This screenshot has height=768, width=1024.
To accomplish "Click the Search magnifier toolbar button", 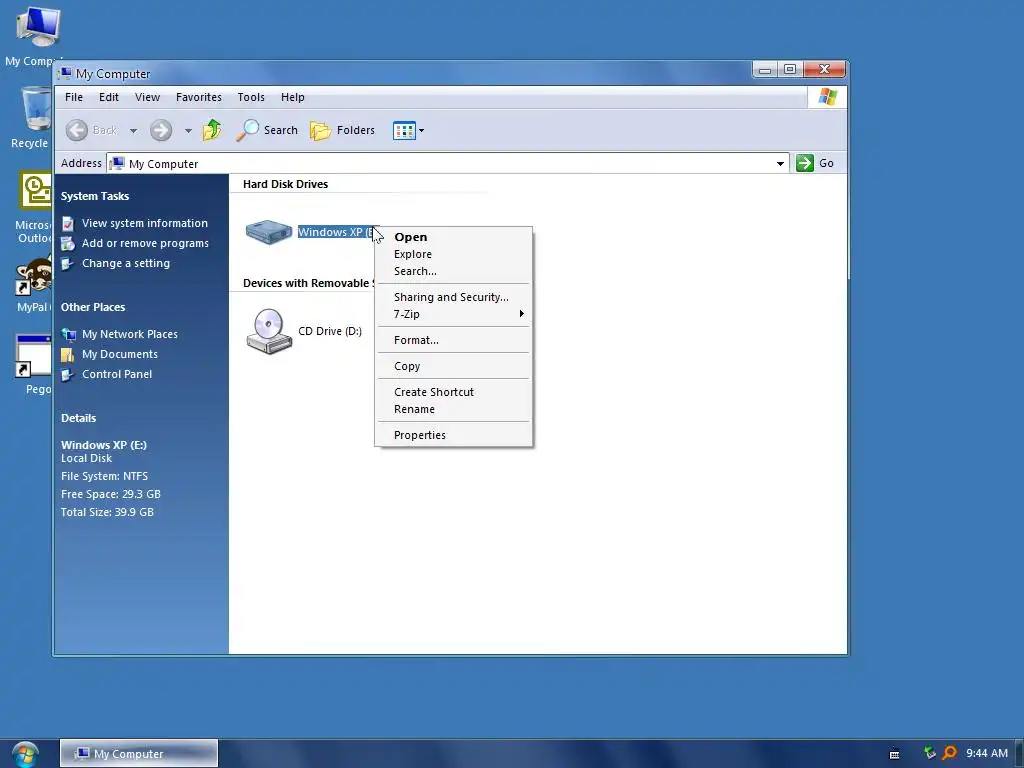I will (x=266, y=130).
